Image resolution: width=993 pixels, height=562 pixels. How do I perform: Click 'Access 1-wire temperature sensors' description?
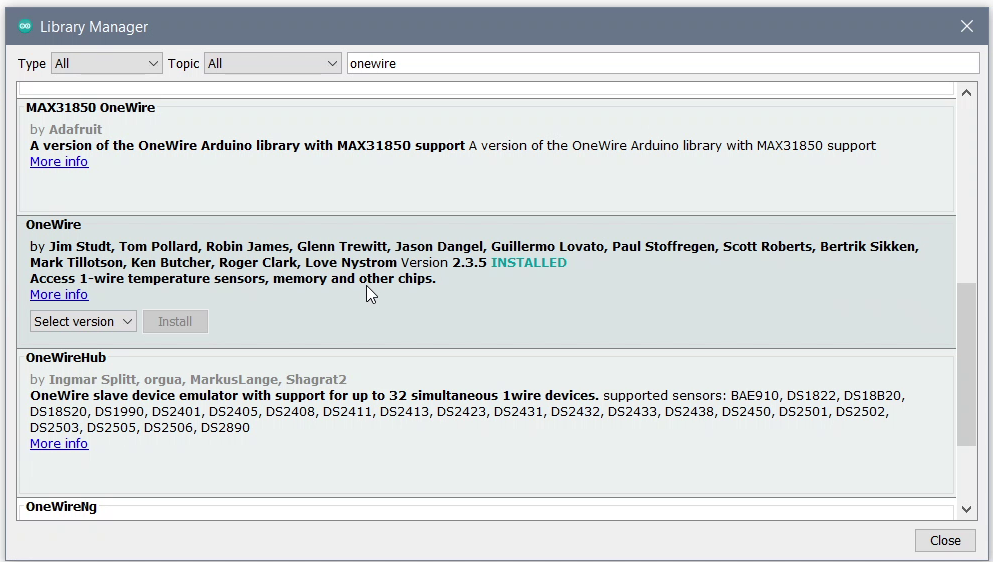click(233, 279)
